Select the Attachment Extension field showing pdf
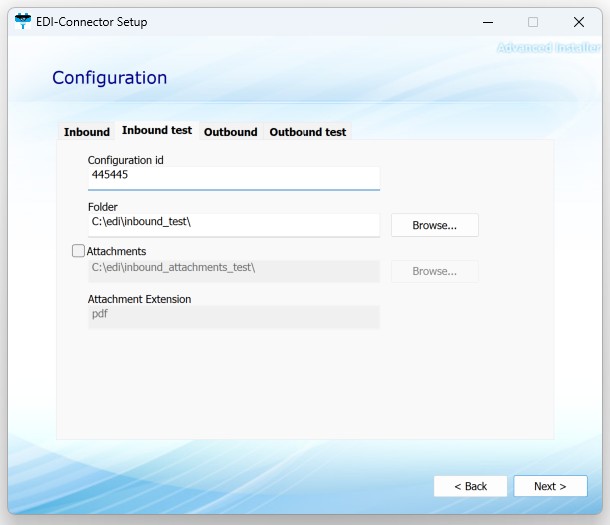 tap(233, 316)
